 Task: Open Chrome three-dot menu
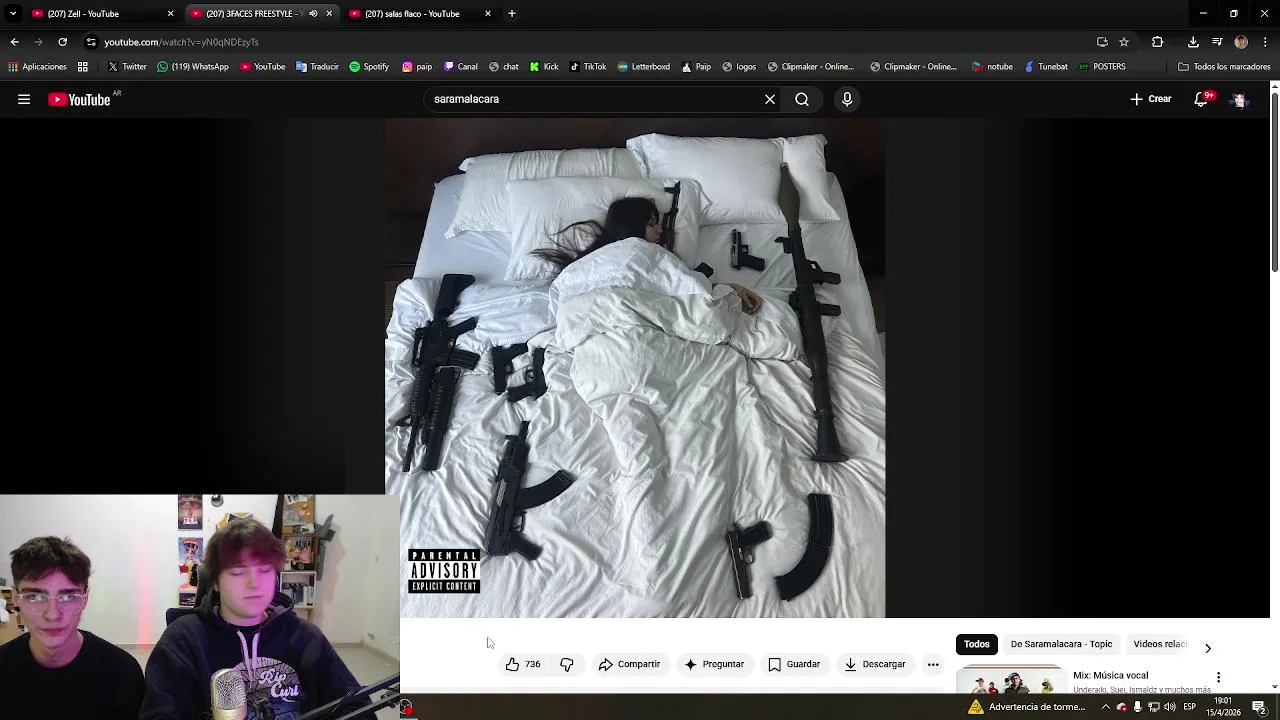coord(1265,42)
